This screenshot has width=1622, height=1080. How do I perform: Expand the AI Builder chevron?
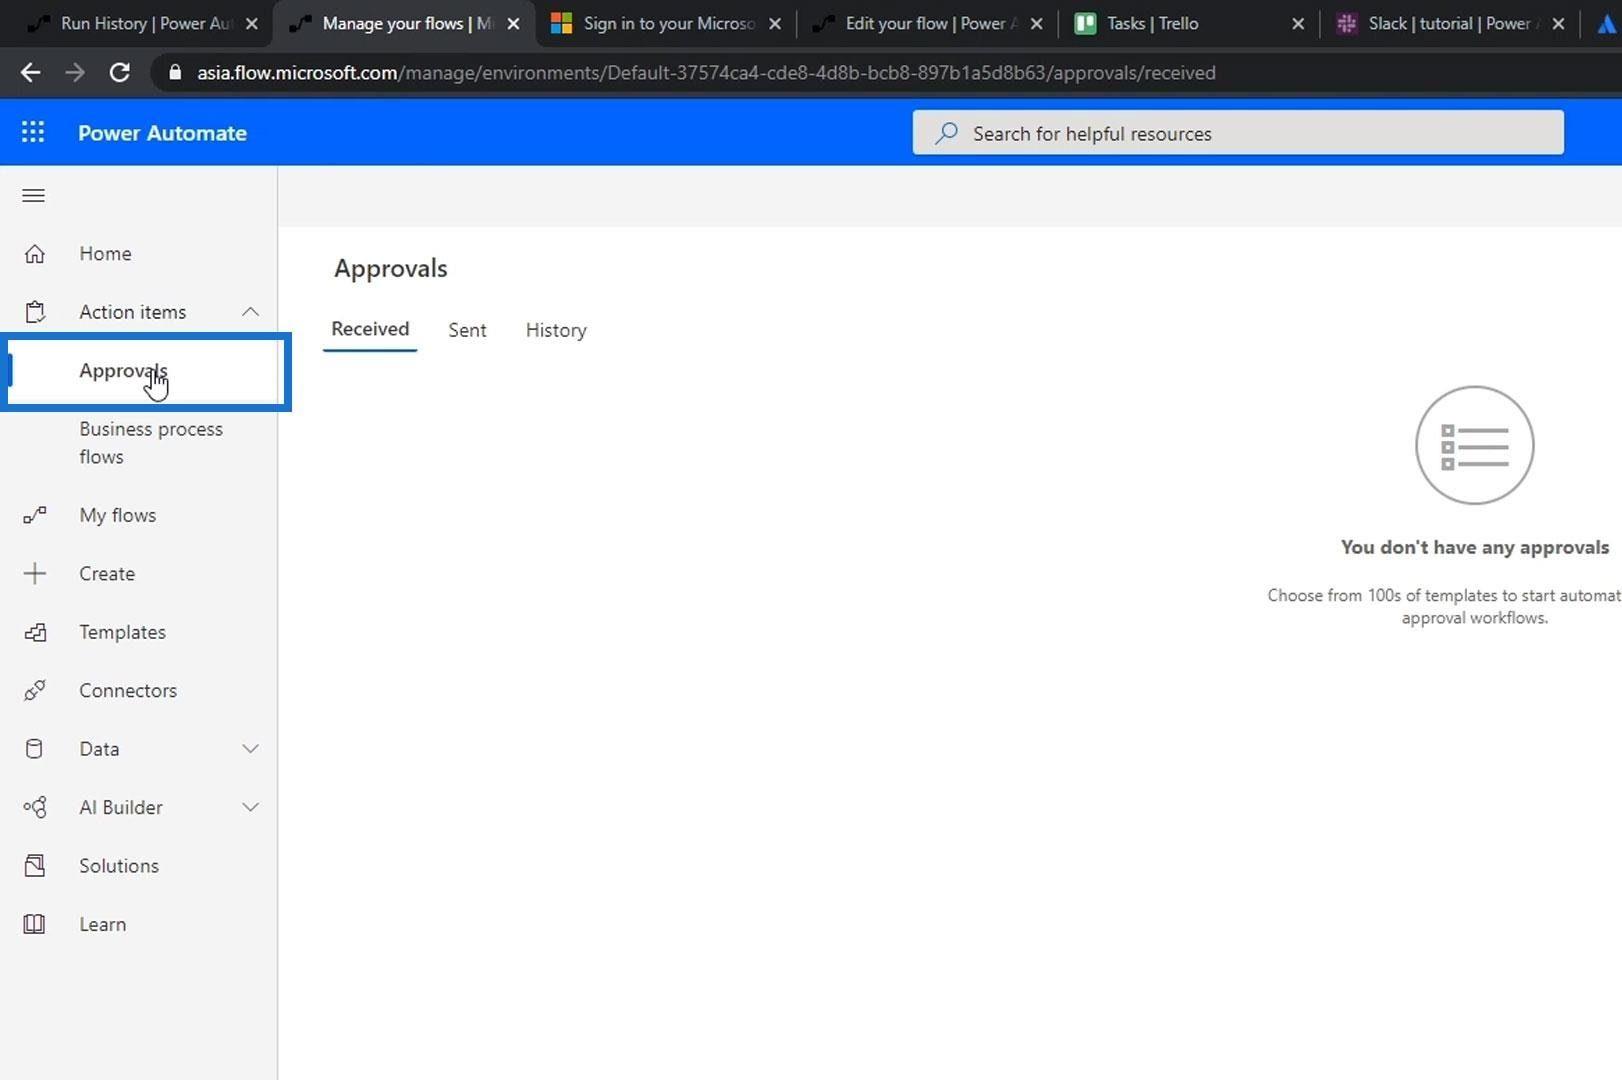(250, 807)
